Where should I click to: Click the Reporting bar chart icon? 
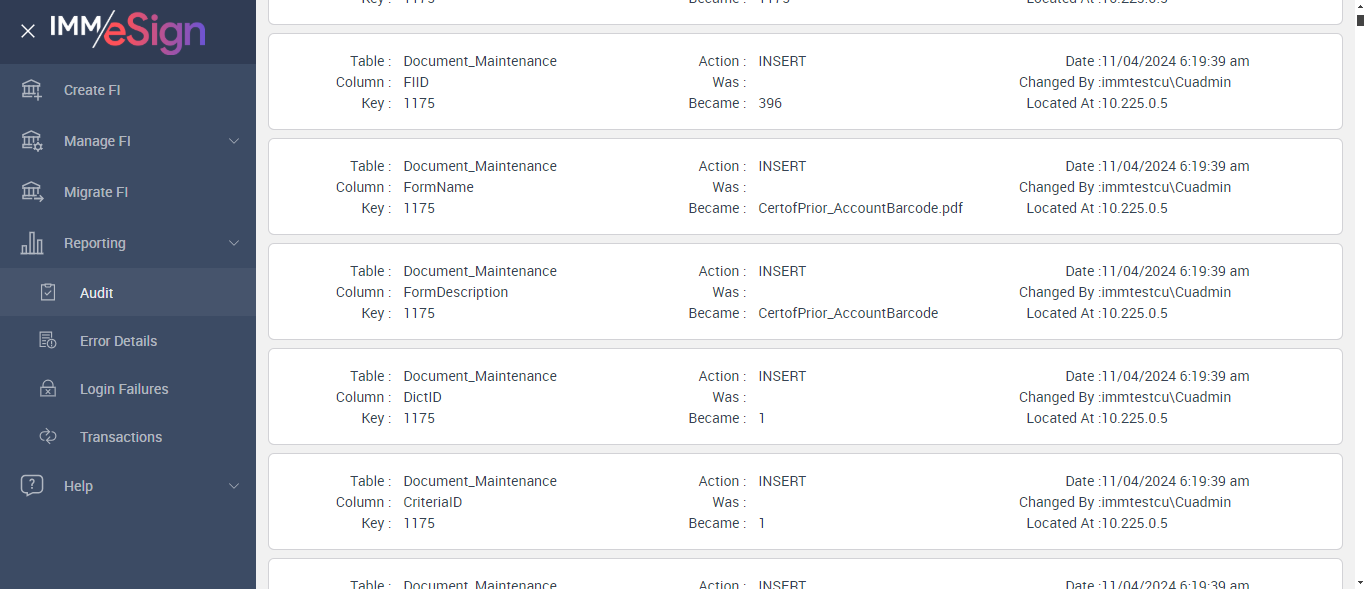[x=32, y=243]
